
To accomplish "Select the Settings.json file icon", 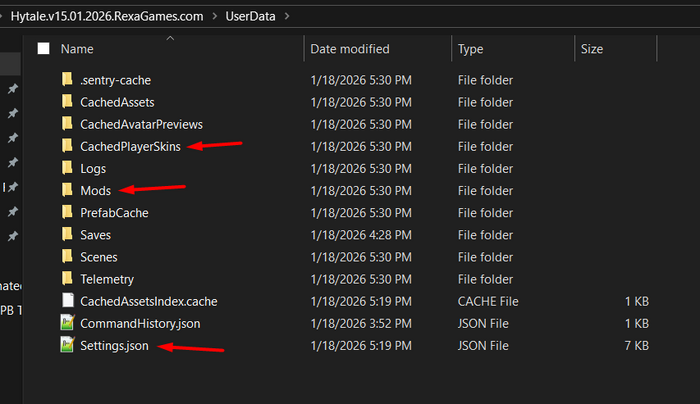I will pos(67,345).
